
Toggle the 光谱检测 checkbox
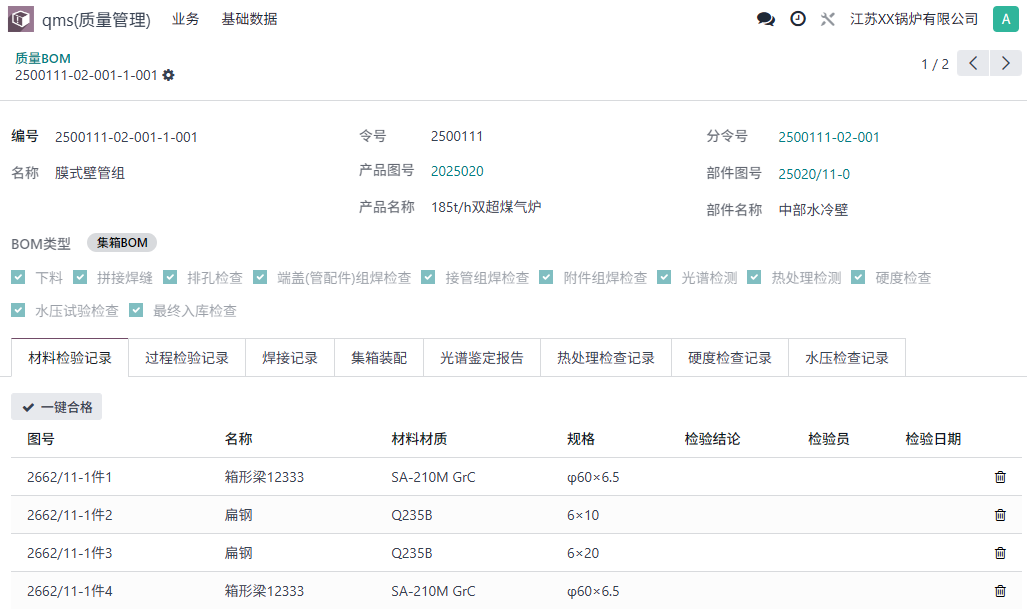pyautogui.click(x=665, y=277)
